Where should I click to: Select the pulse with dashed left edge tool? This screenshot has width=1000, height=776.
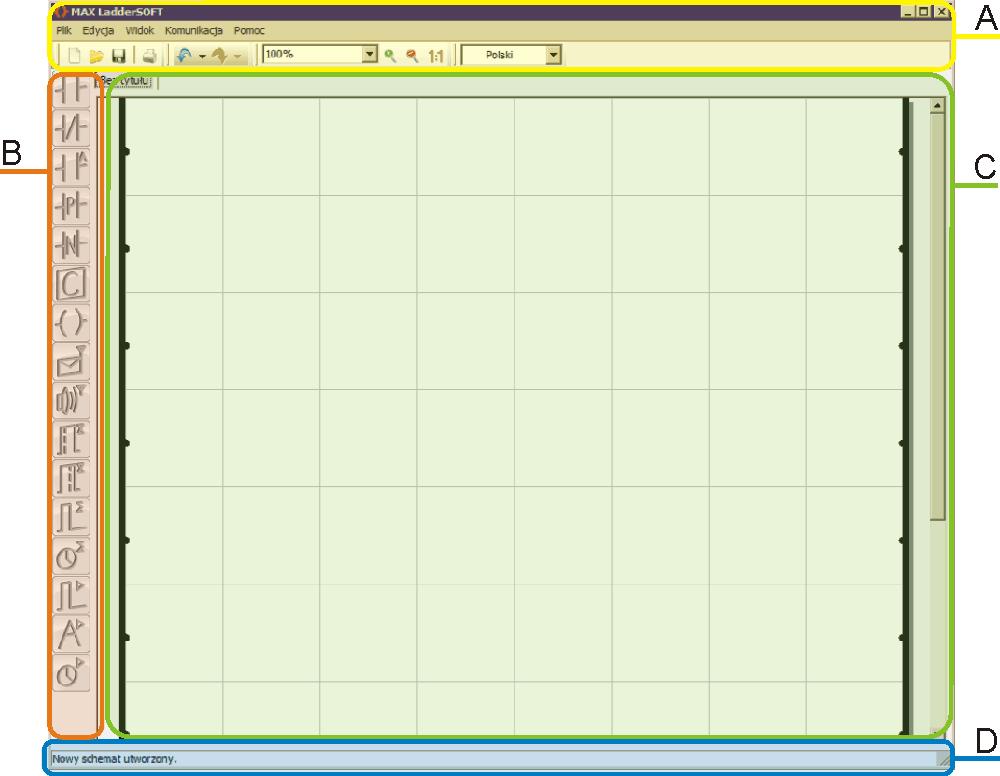point(71,439)
